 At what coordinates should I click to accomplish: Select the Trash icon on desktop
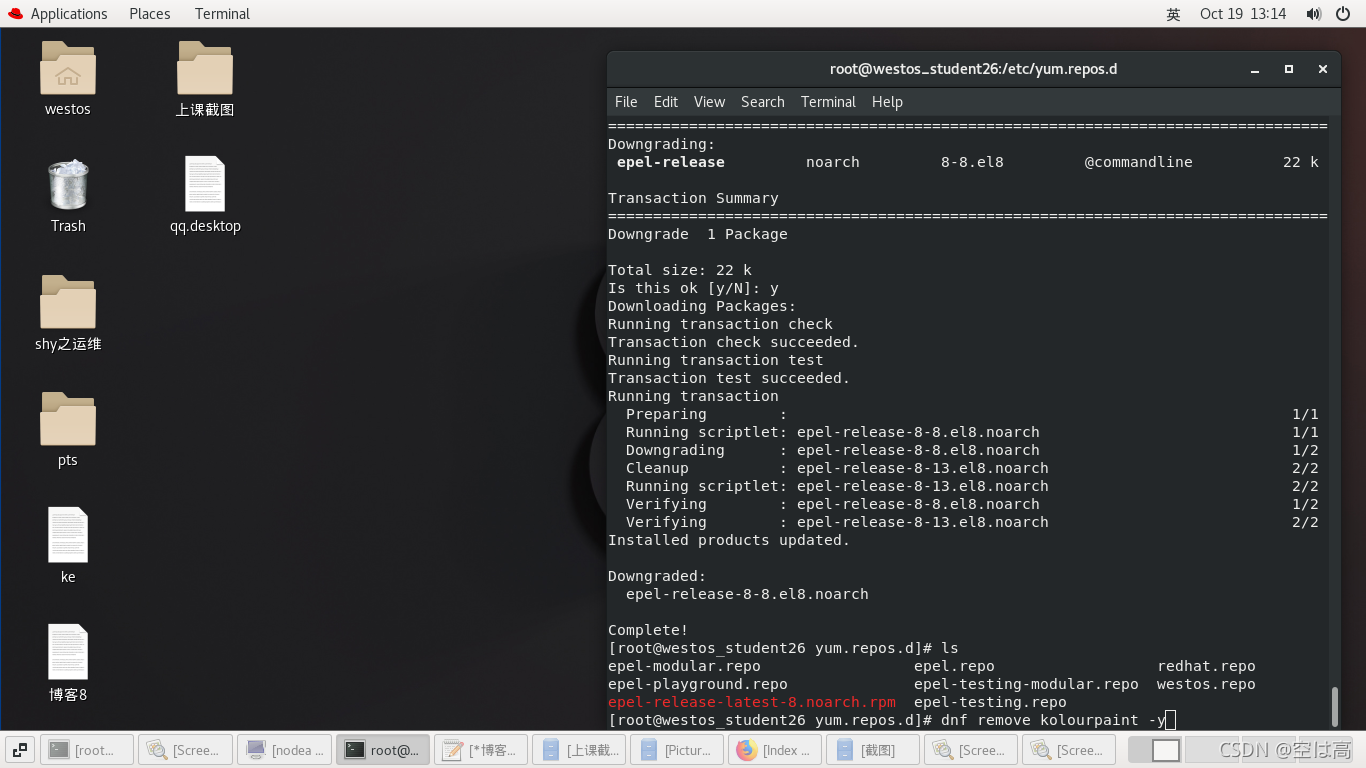[68, 185]
